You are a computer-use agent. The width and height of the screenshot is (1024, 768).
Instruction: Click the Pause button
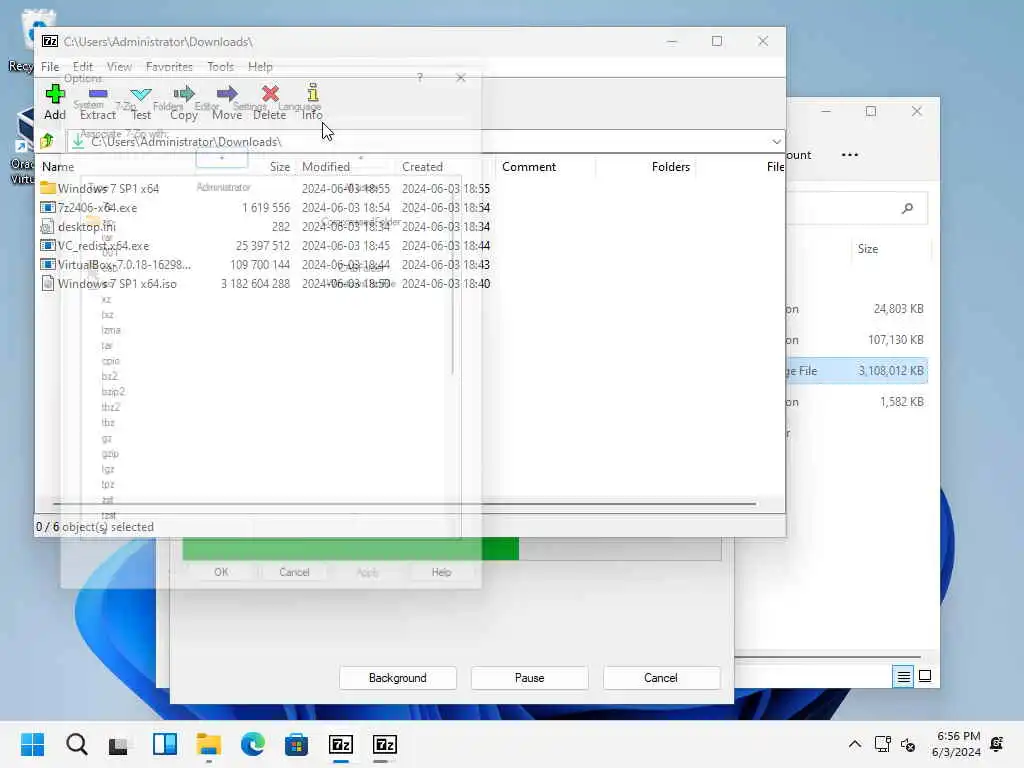[530, 678]
